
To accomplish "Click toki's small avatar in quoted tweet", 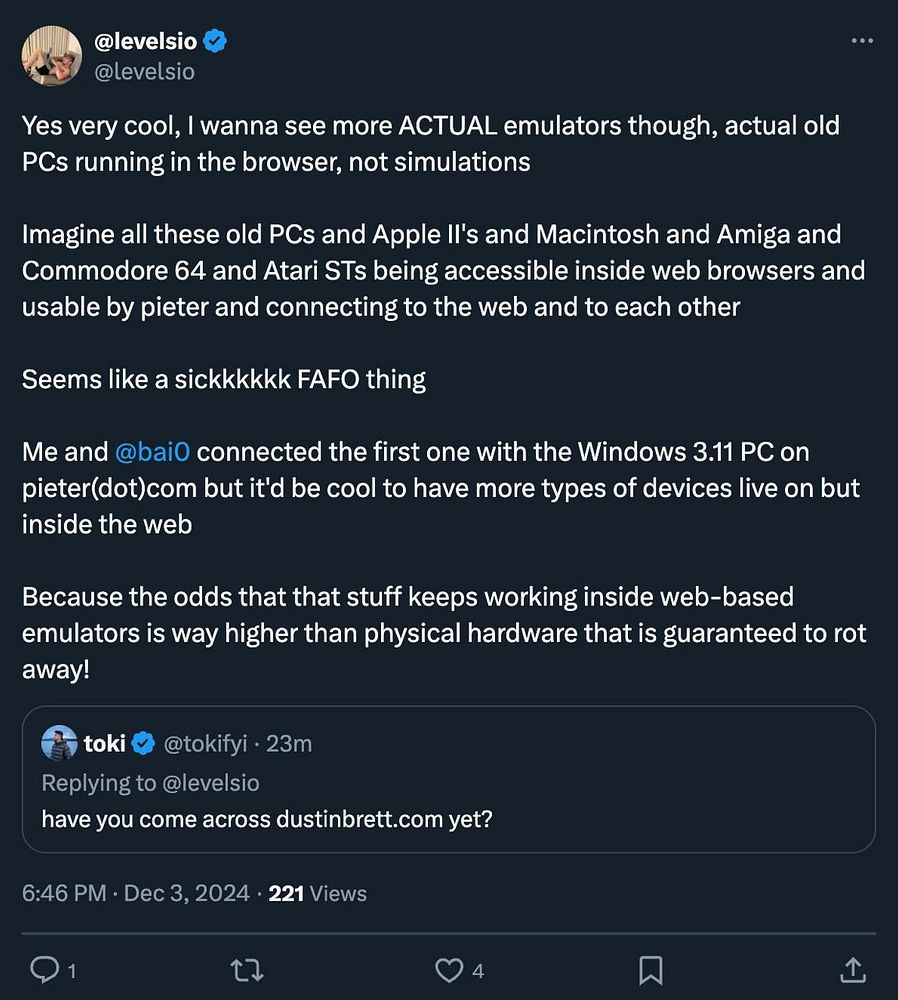I will pyautogui.click(x=59, y=743).
